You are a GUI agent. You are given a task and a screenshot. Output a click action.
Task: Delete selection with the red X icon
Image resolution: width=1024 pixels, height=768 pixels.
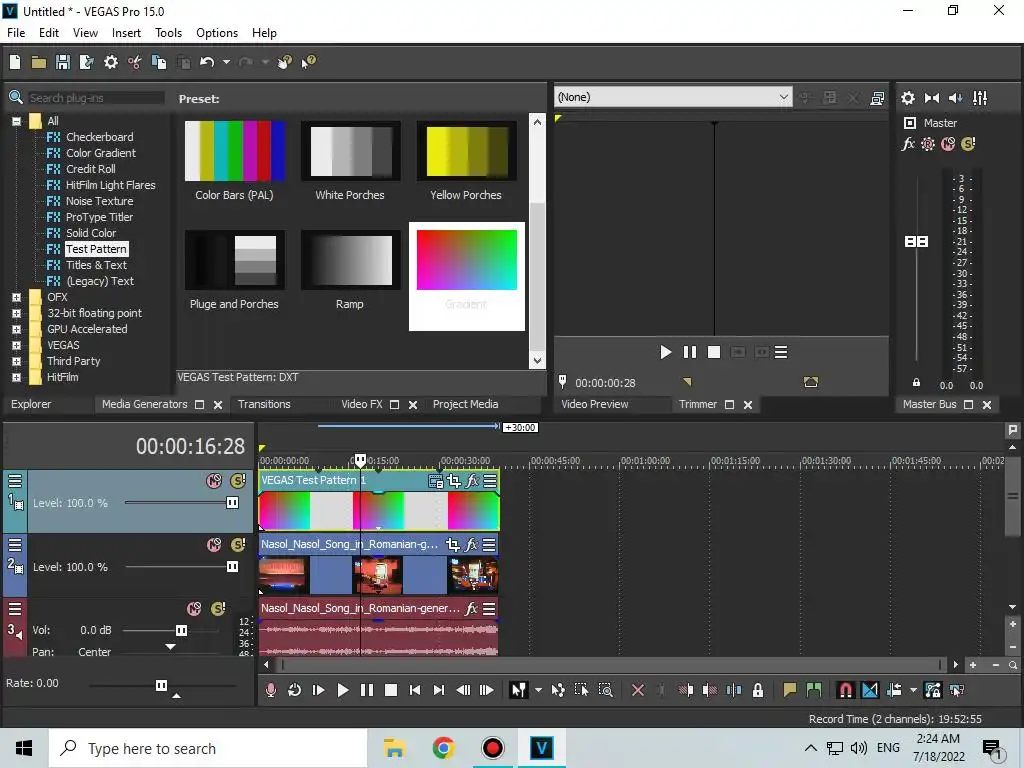638,690
